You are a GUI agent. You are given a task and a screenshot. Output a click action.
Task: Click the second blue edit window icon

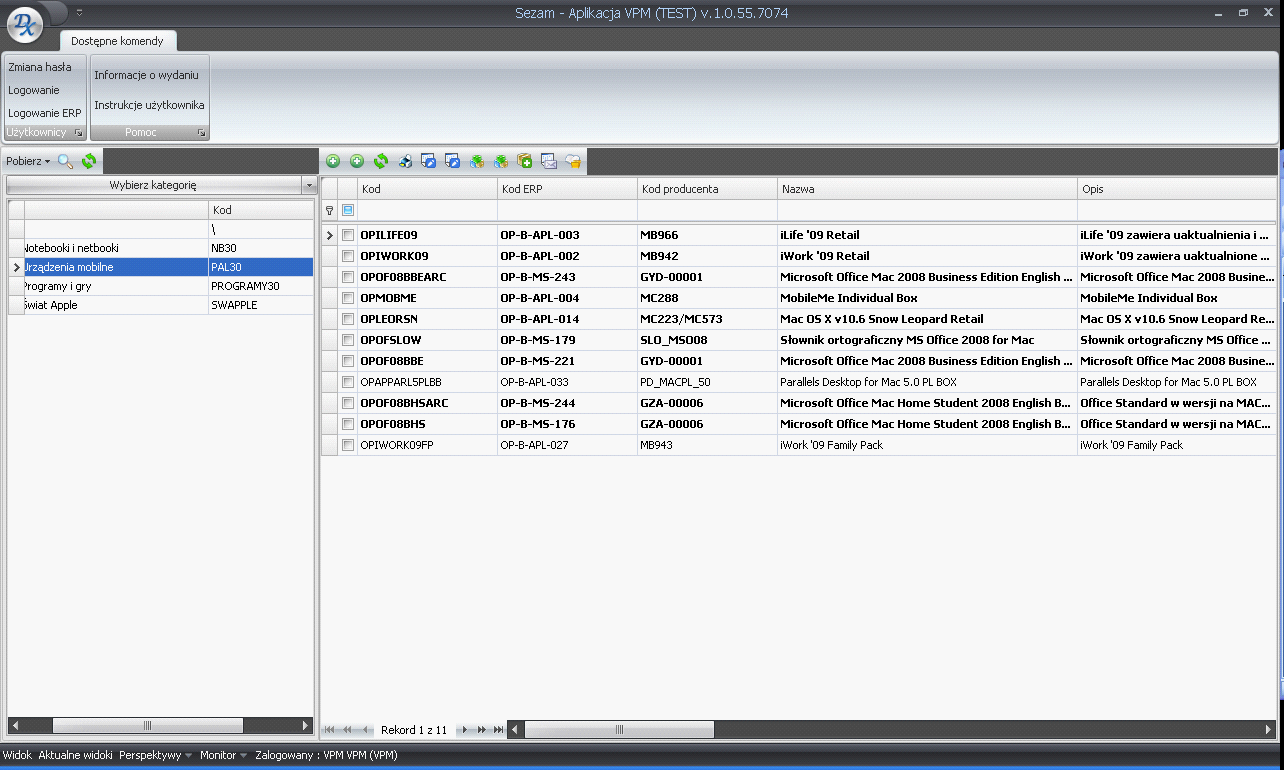click(453, 161)
